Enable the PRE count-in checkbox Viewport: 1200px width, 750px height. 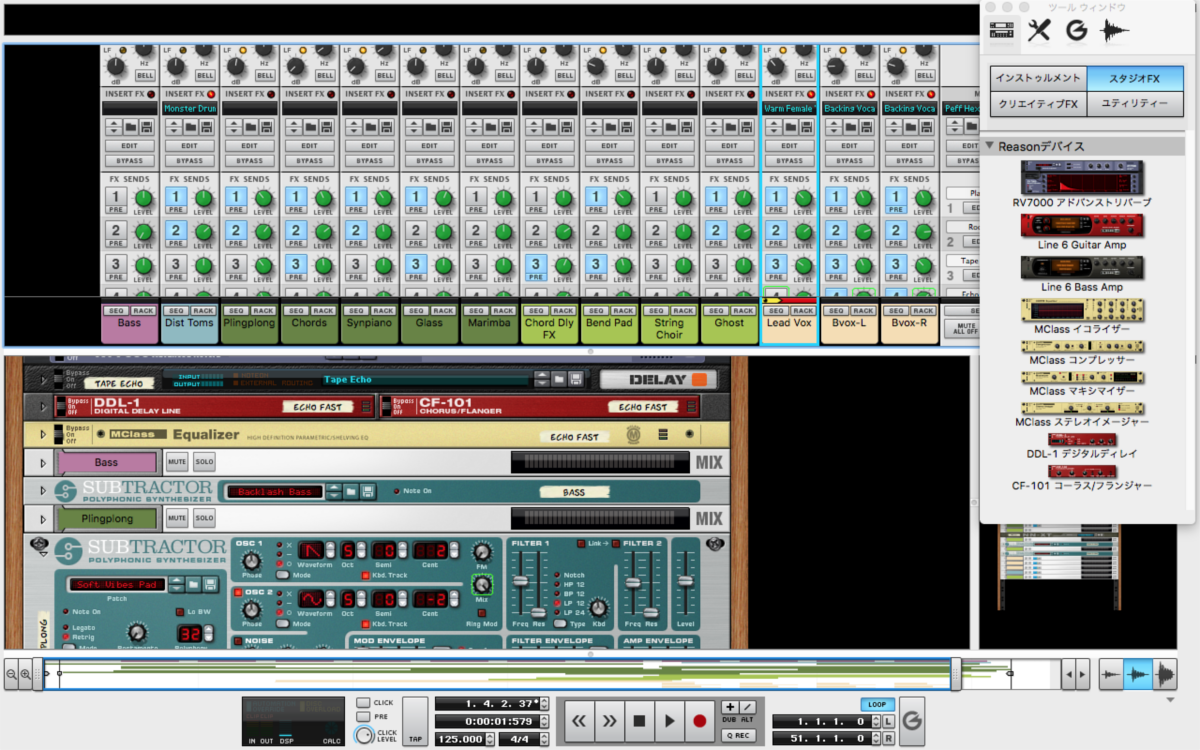[363, 717]
